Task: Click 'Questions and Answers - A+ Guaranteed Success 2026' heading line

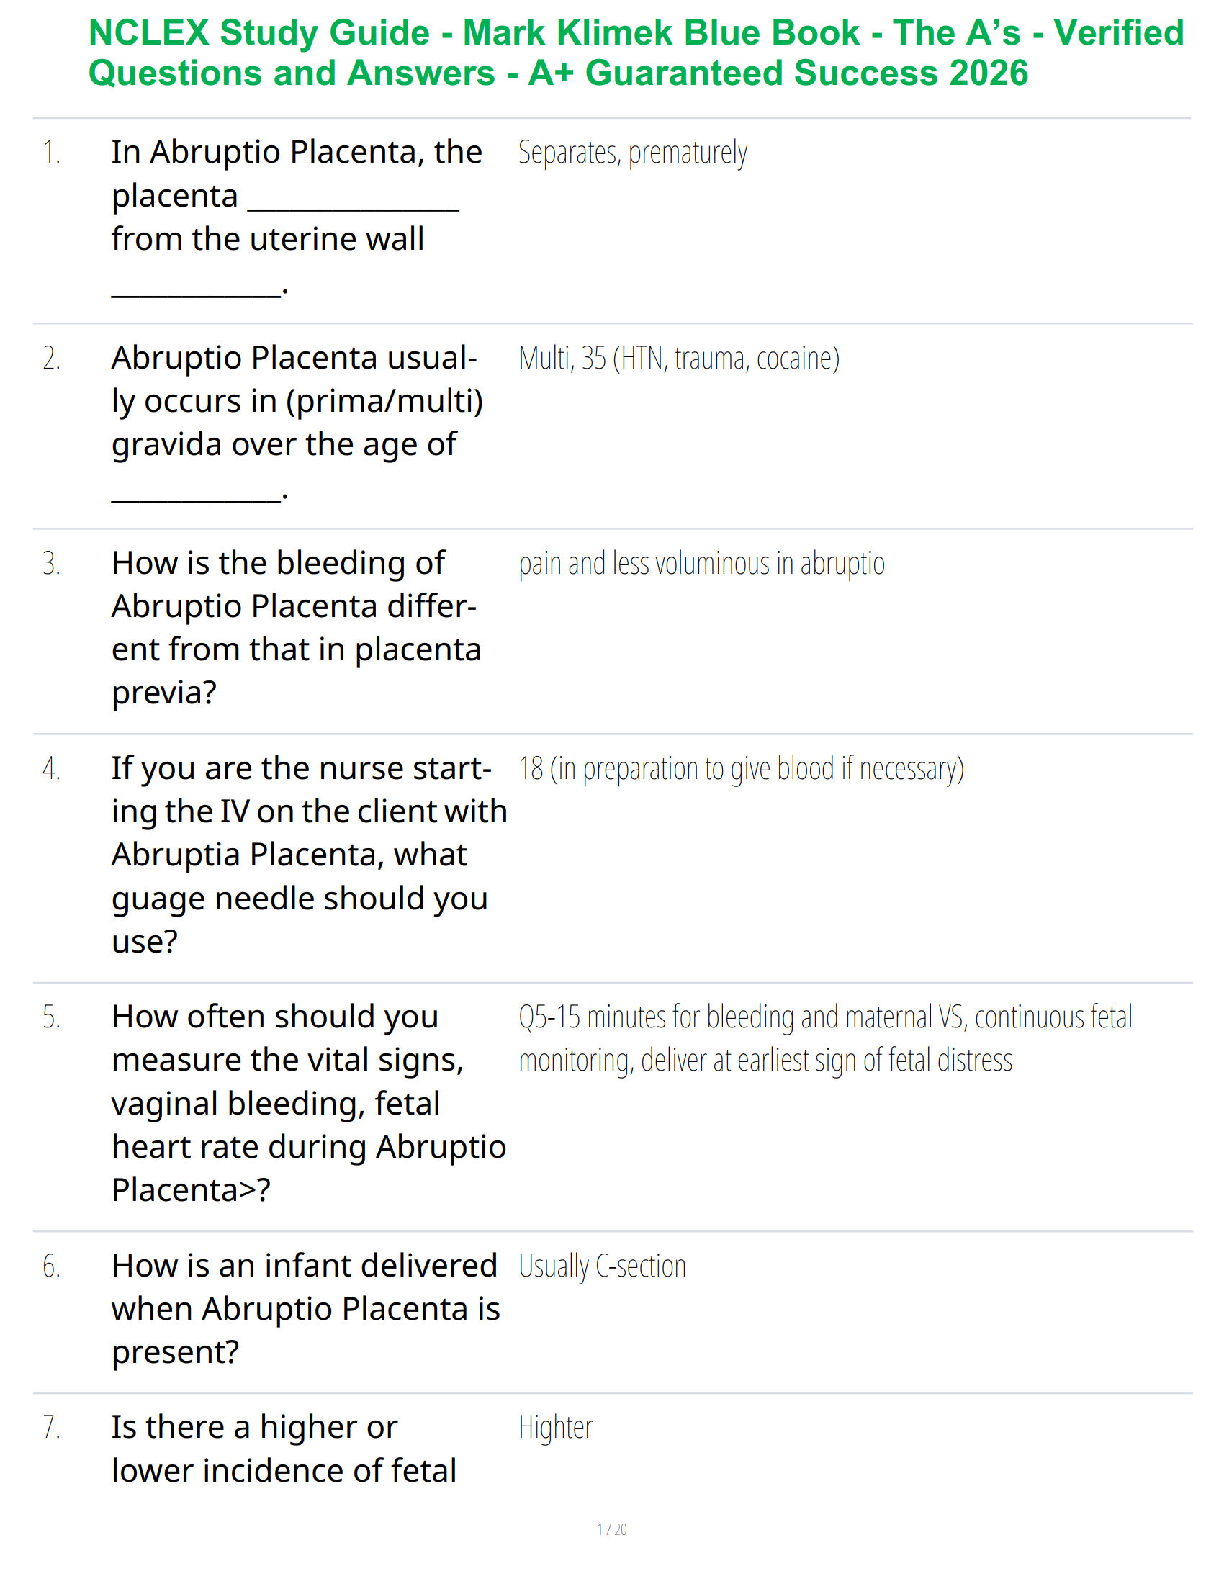Action: 558,73
